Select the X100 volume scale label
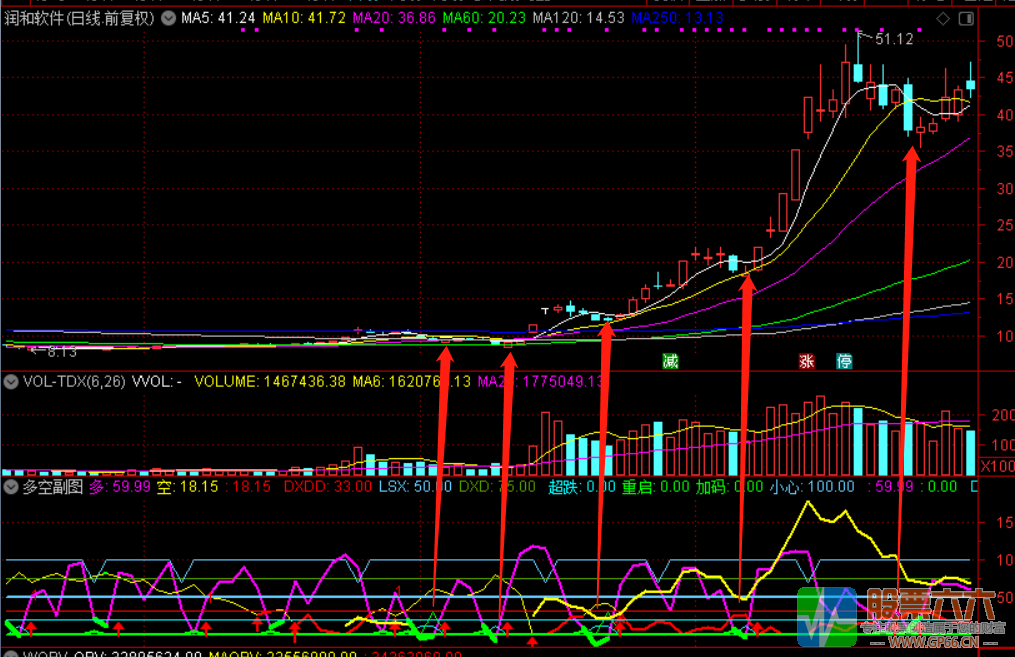1015x657 pixels. tap(995, 467)
